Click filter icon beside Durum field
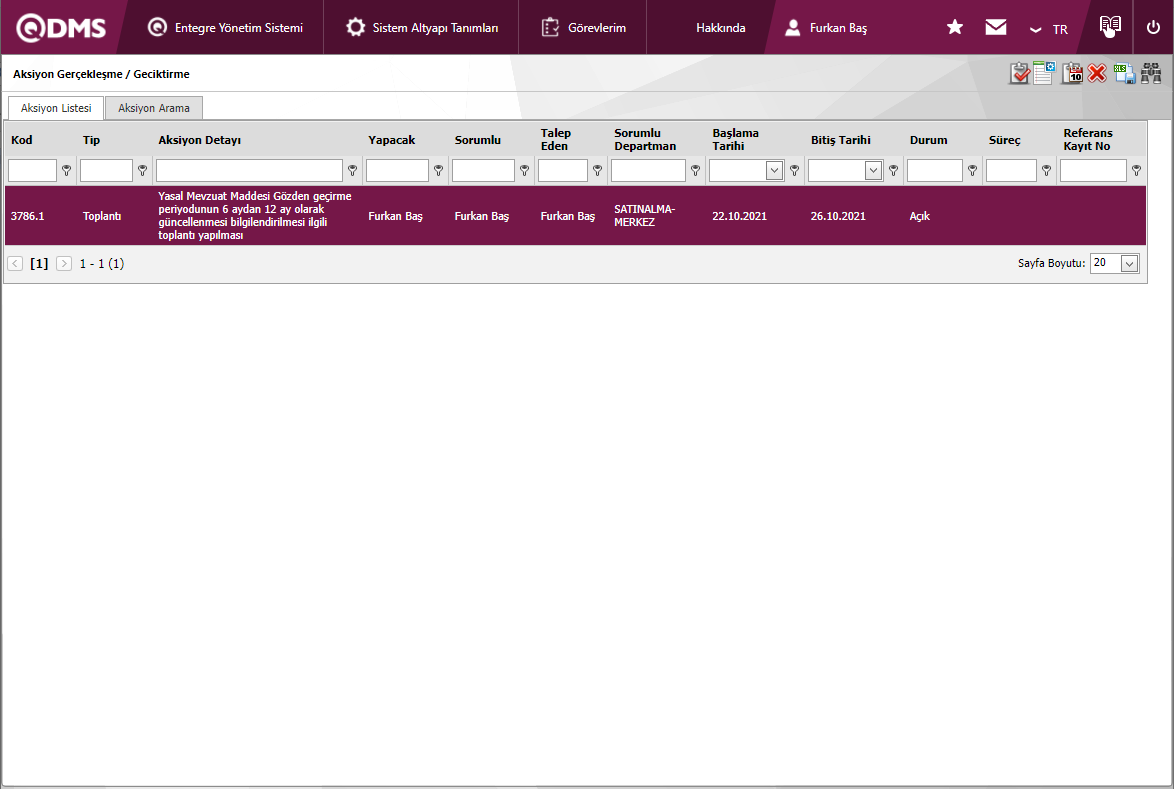Image resolution: width=1174 pixels, height=789 pixels. click(972, 171)
